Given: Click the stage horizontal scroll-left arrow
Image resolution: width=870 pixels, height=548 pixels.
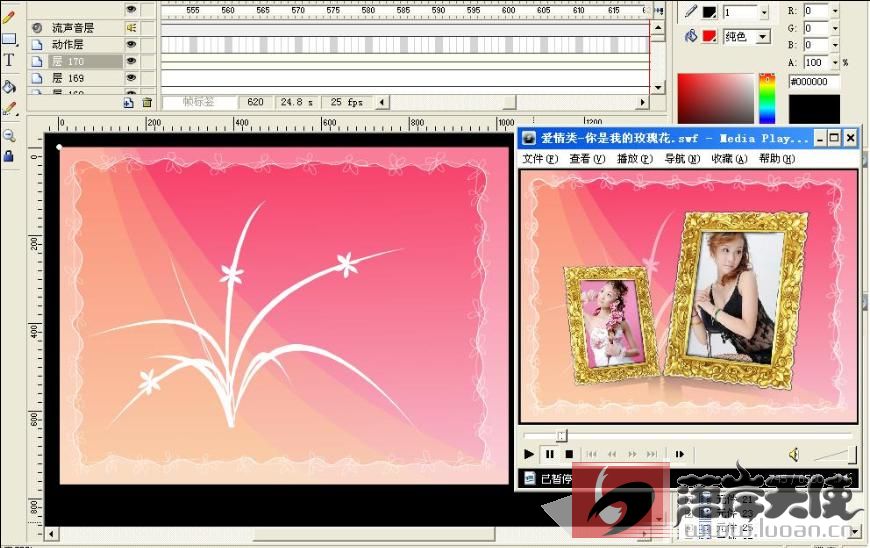Looking at the screenshot, I should (51, 534).
